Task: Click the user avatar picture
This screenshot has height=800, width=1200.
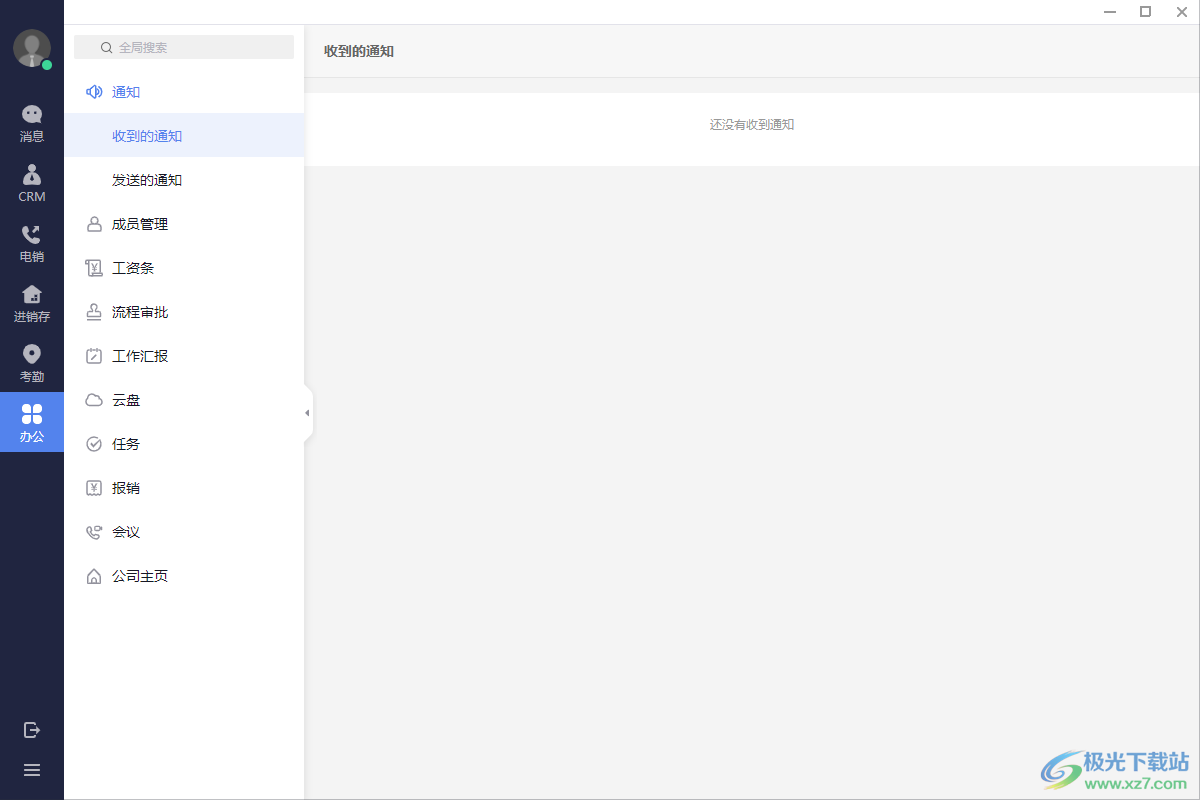Action: point(32,48)
